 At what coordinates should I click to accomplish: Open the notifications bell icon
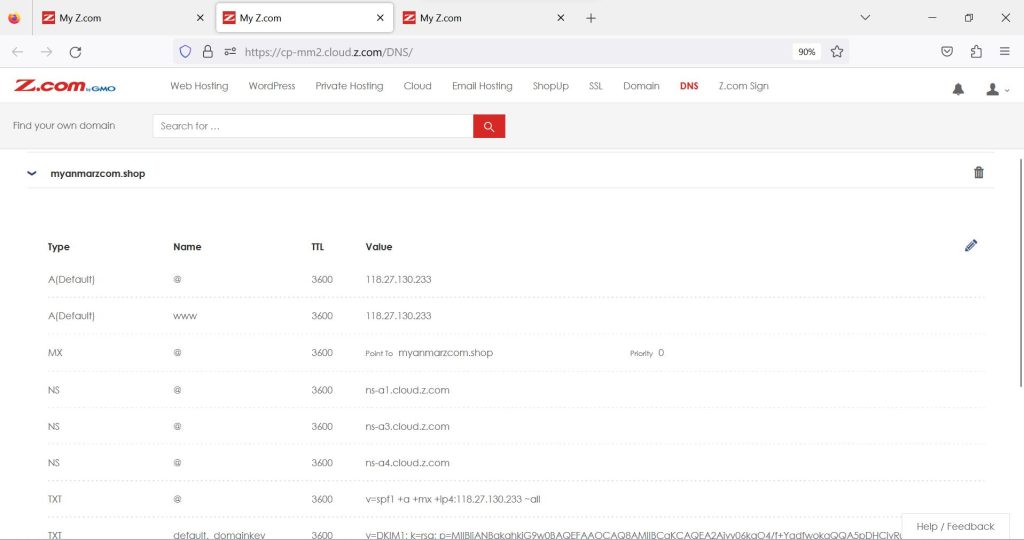tap(958, 89)
